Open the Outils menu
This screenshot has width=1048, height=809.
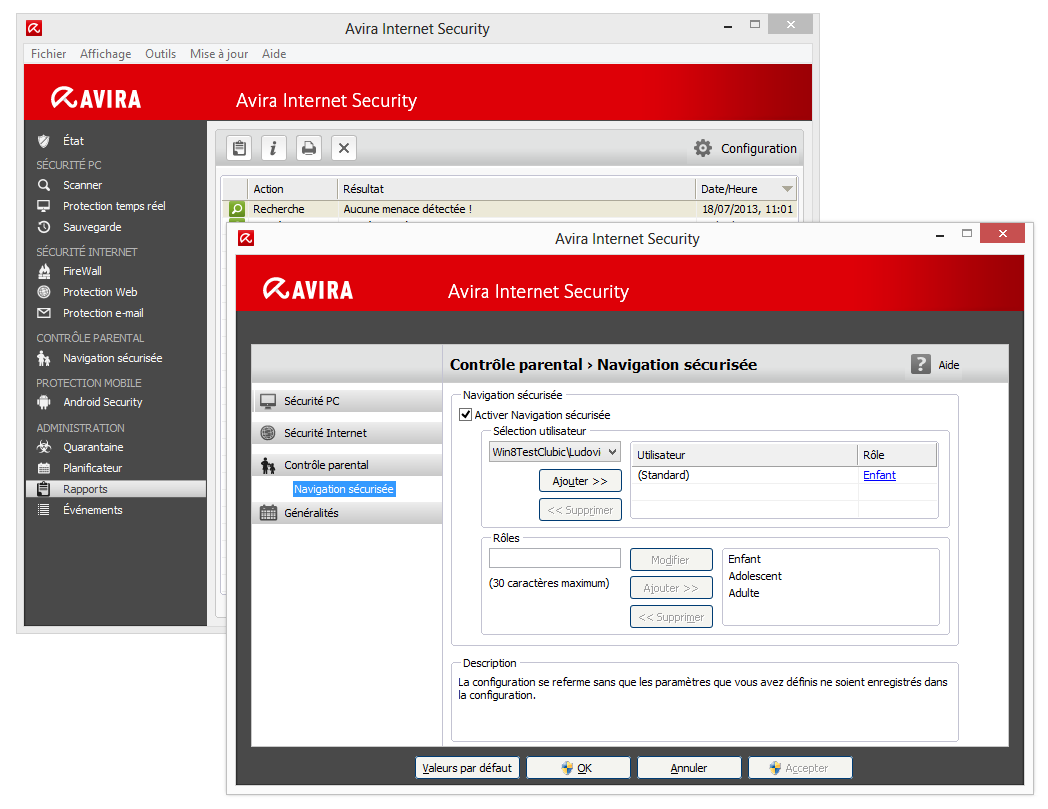point(160,54)
